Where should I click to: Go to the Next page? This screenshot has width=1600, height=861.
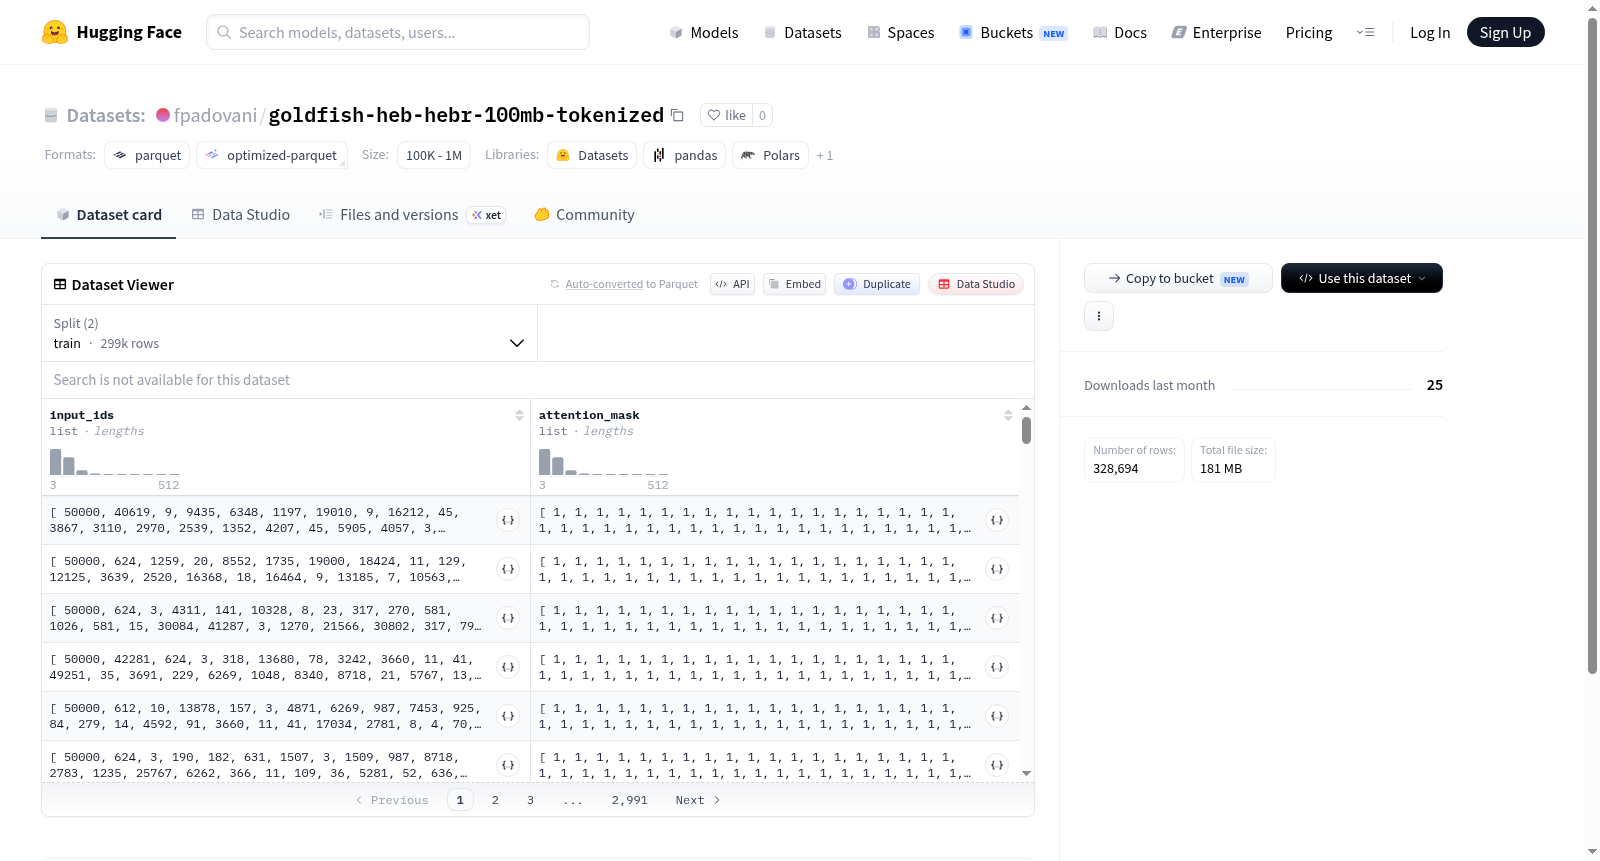coord(698,800)
